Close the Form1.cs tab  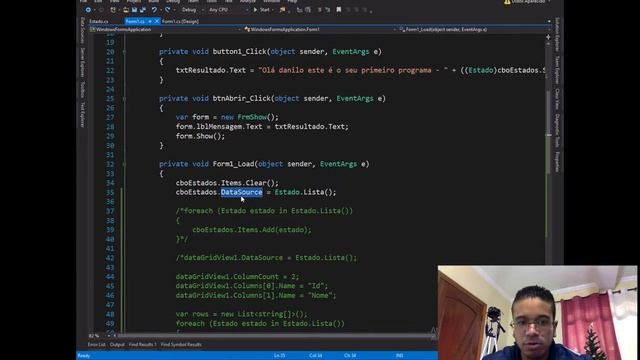(157, 21)
